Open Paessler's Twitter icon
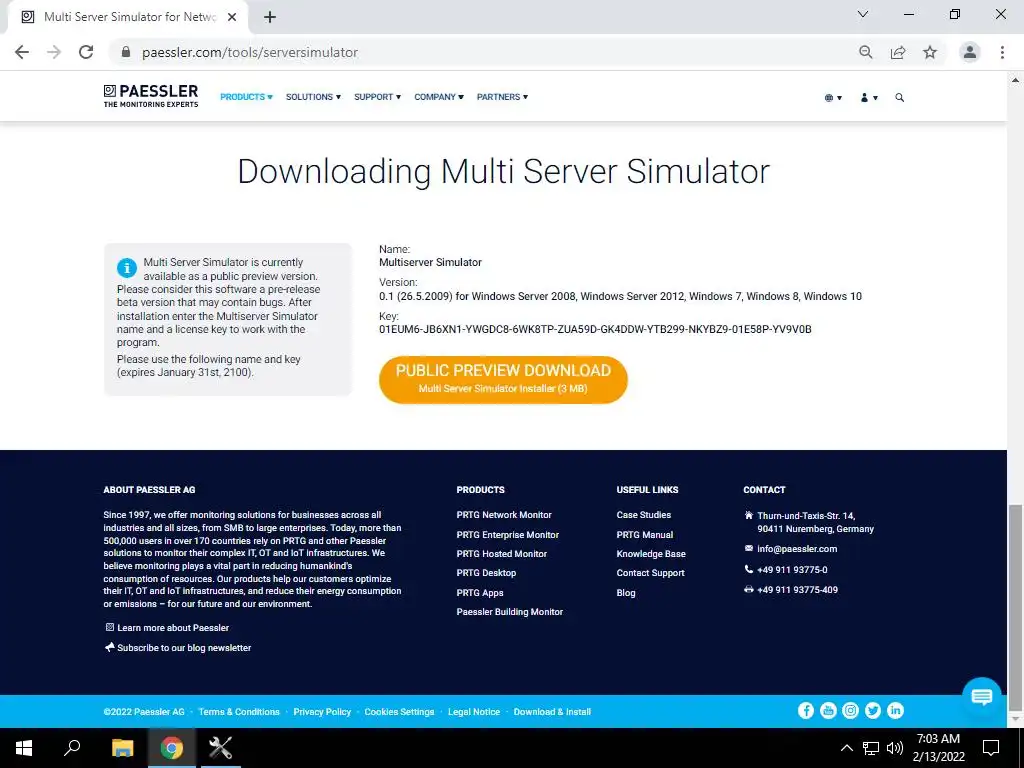 (x=872, y=711)
